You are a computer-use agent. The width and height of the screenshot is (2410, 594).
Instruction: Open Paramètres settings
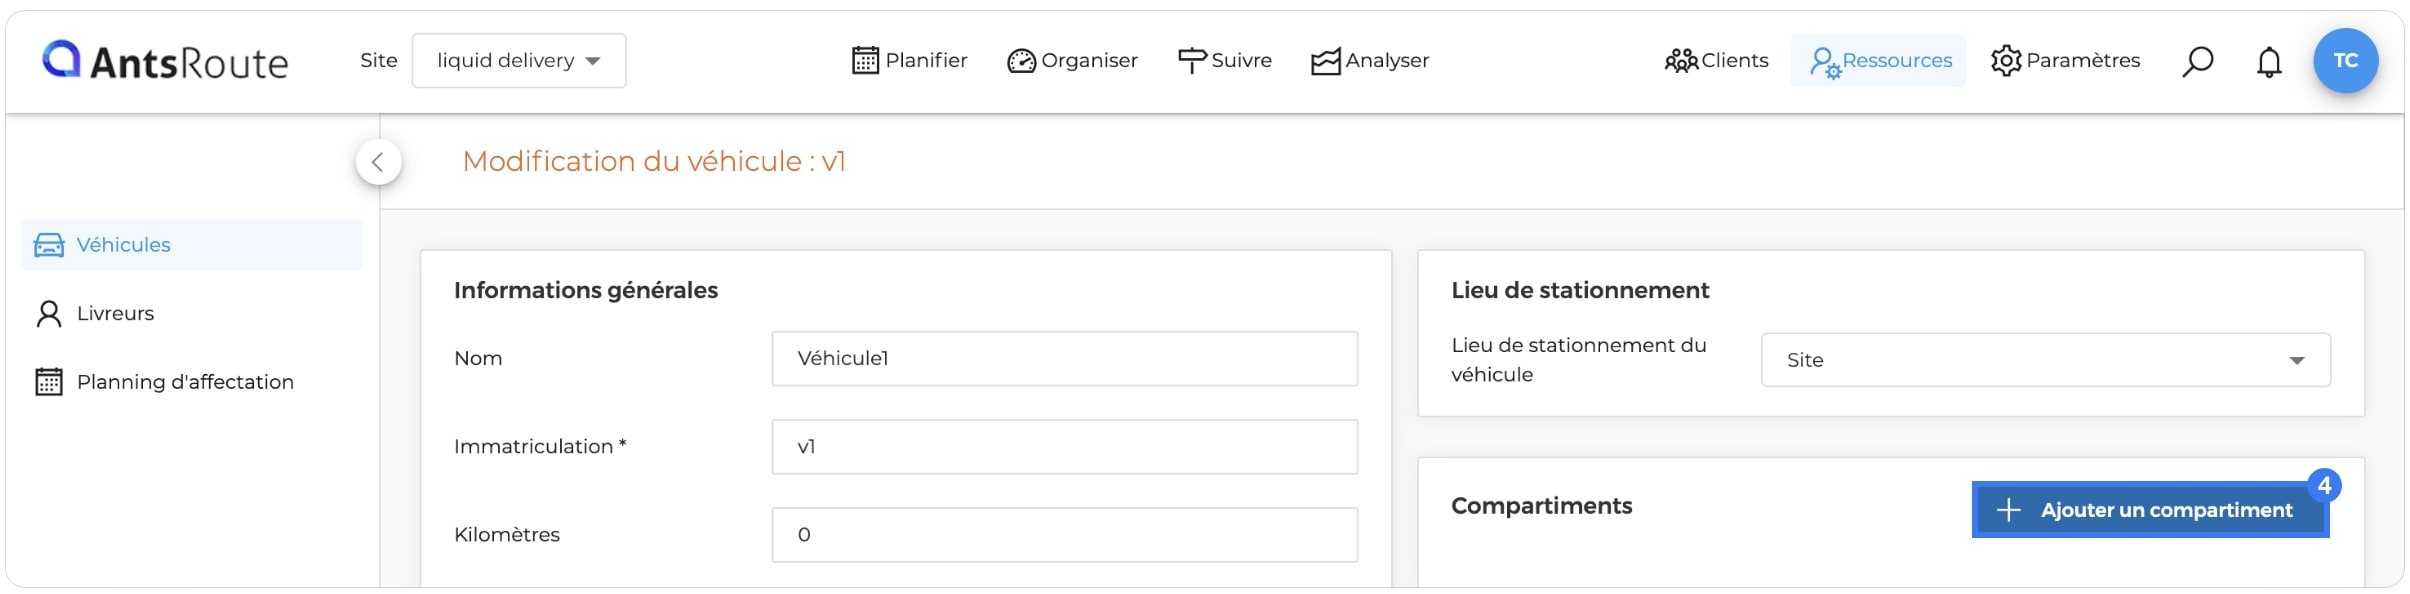2065,61
